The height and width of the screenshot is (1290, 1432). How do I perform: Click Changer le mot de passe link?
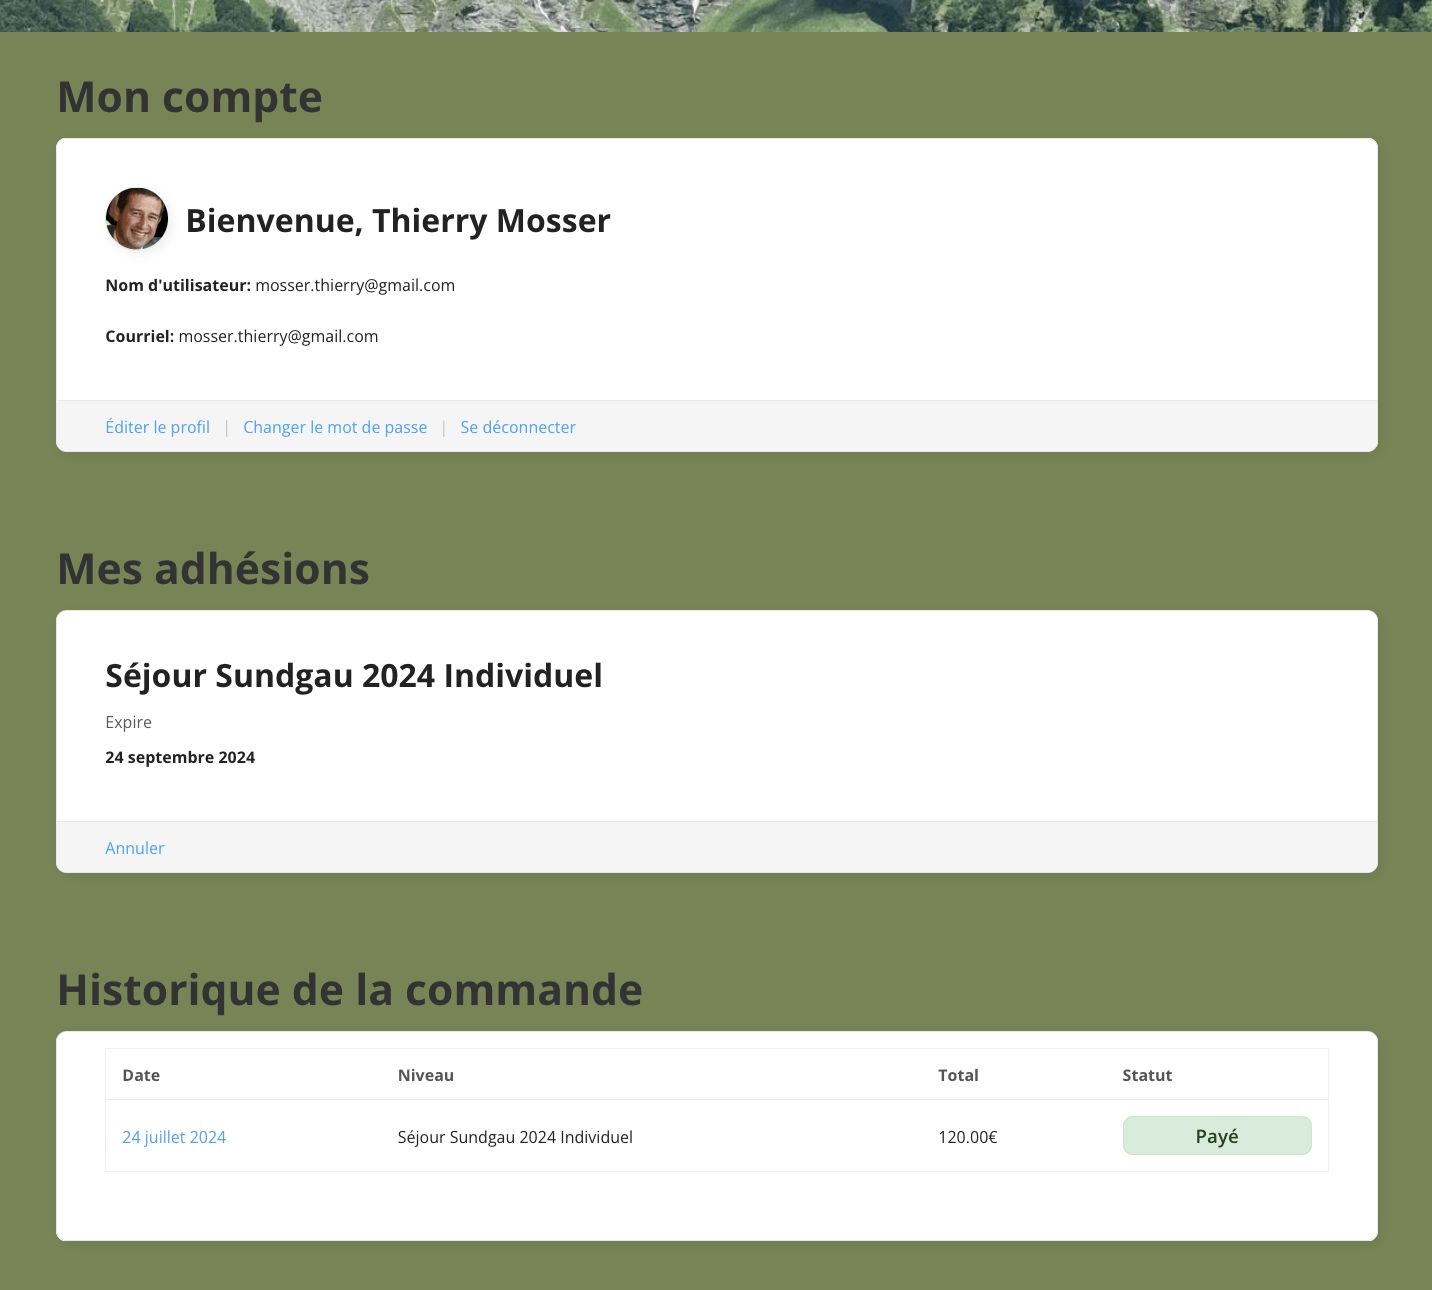(335, 427)
